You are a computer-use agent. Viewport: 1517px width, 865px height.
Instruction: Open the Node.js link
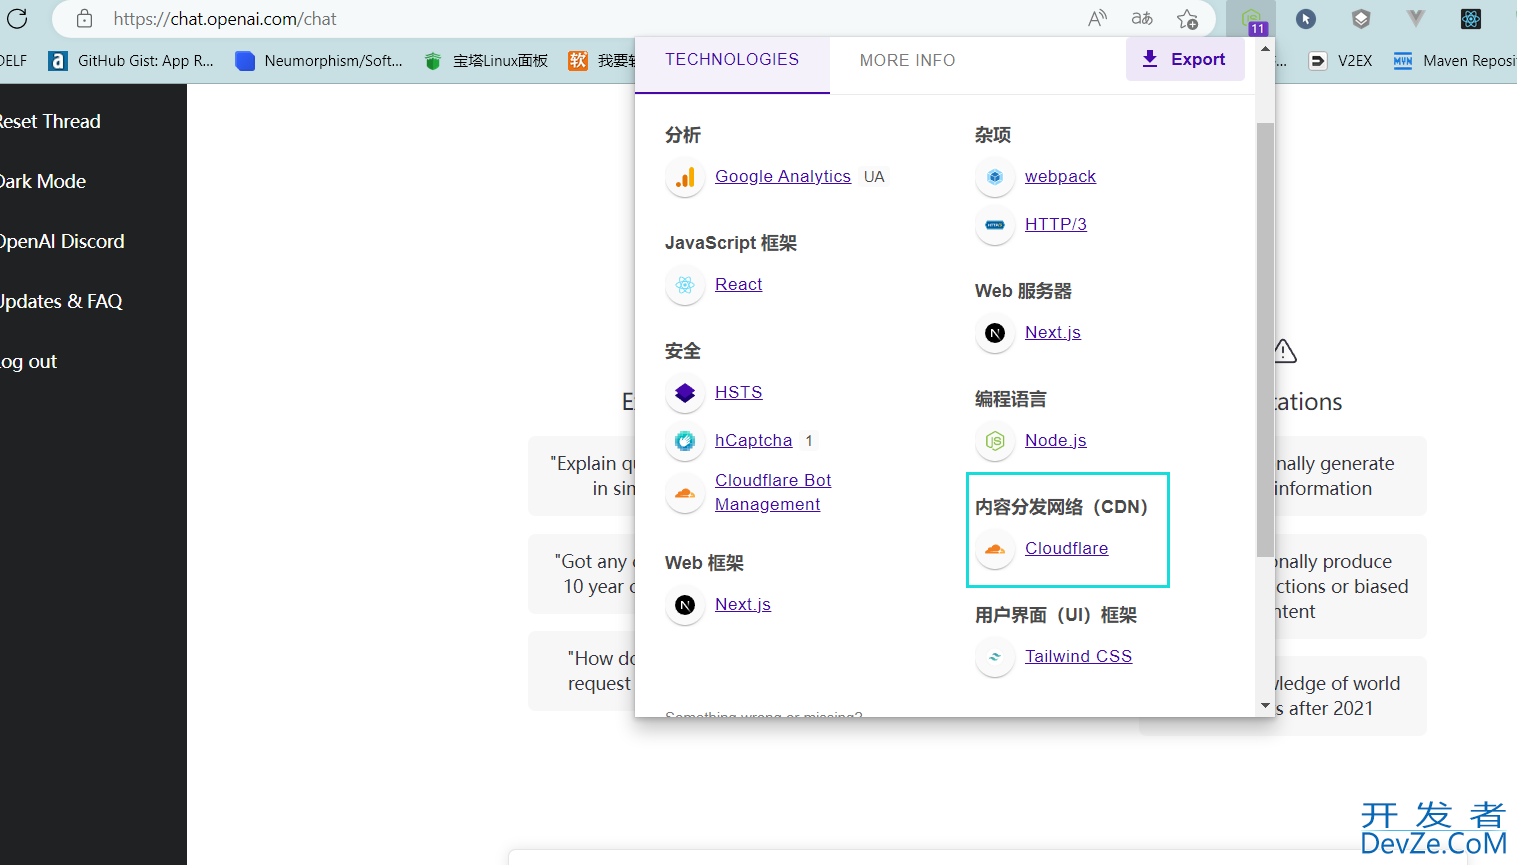click(1056, 440)
